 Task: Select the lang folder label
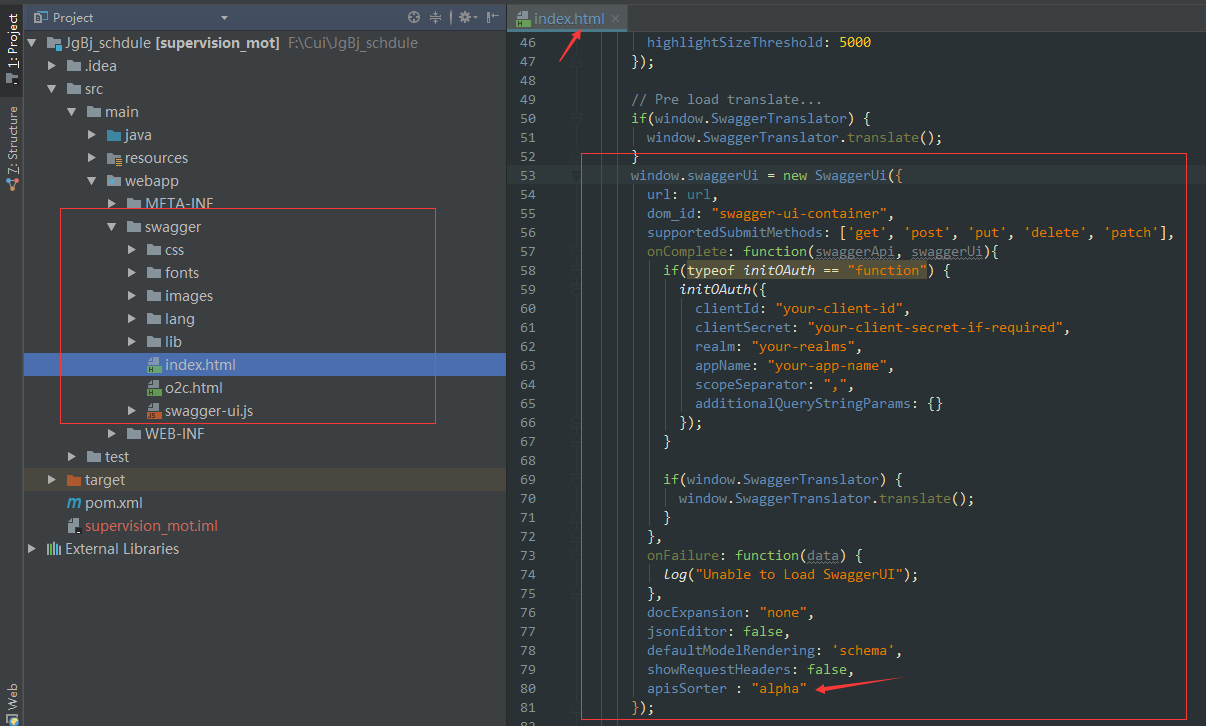tap(180, 319)
